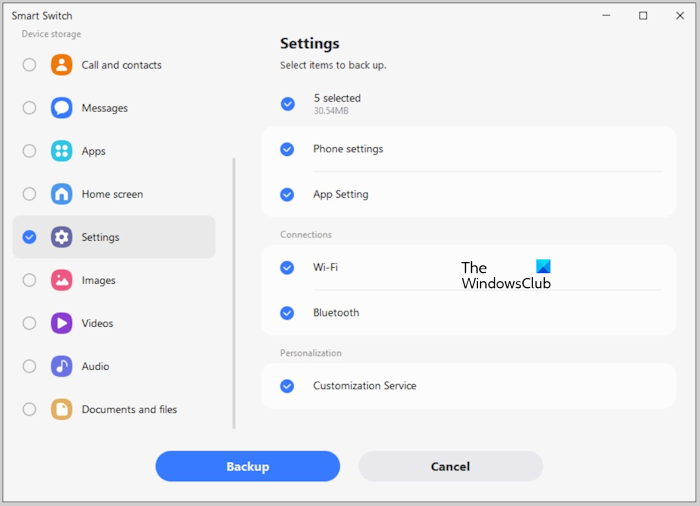The height and width of the screenshot is (506, 700).
Task: Click the Documents and files icon
Action: [62, 409]
